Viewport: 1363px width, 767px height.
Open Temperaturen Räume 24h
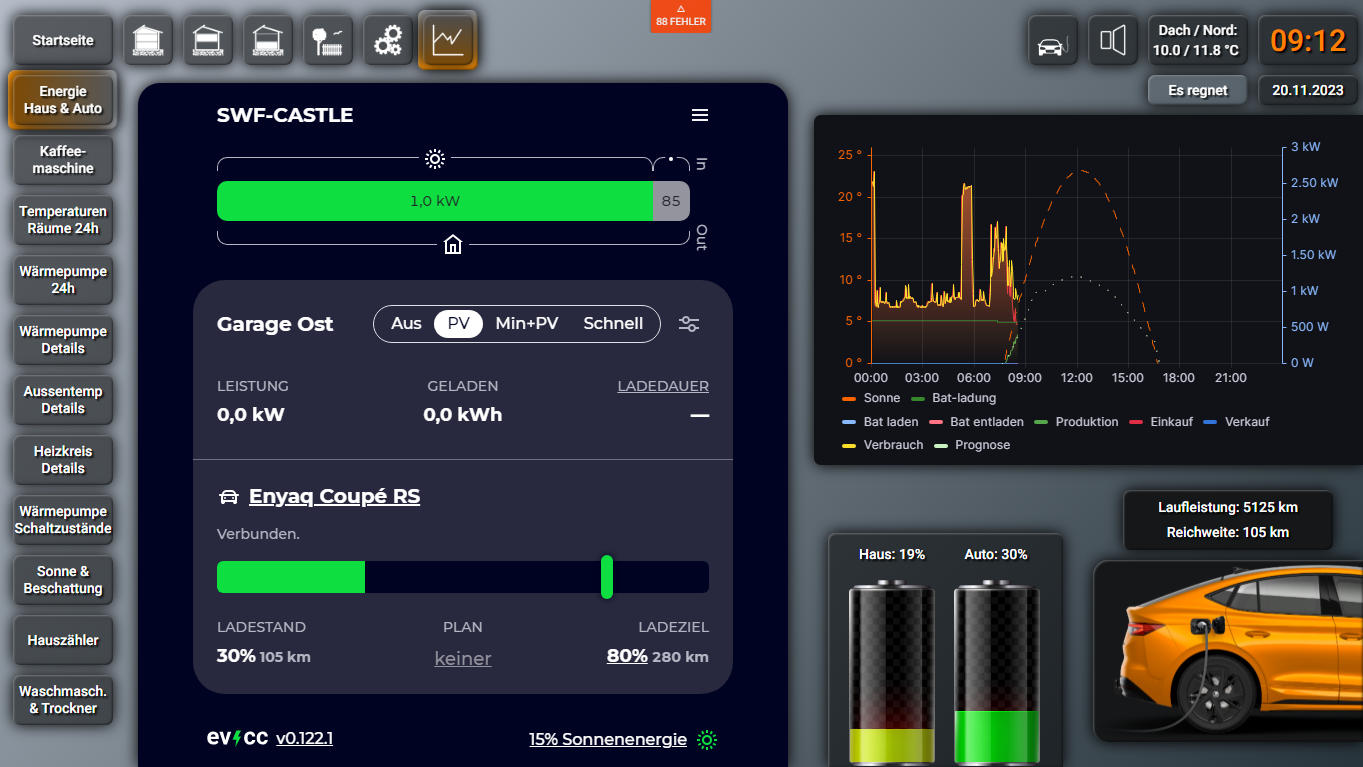pyautogui.click(x=63, y=220)
